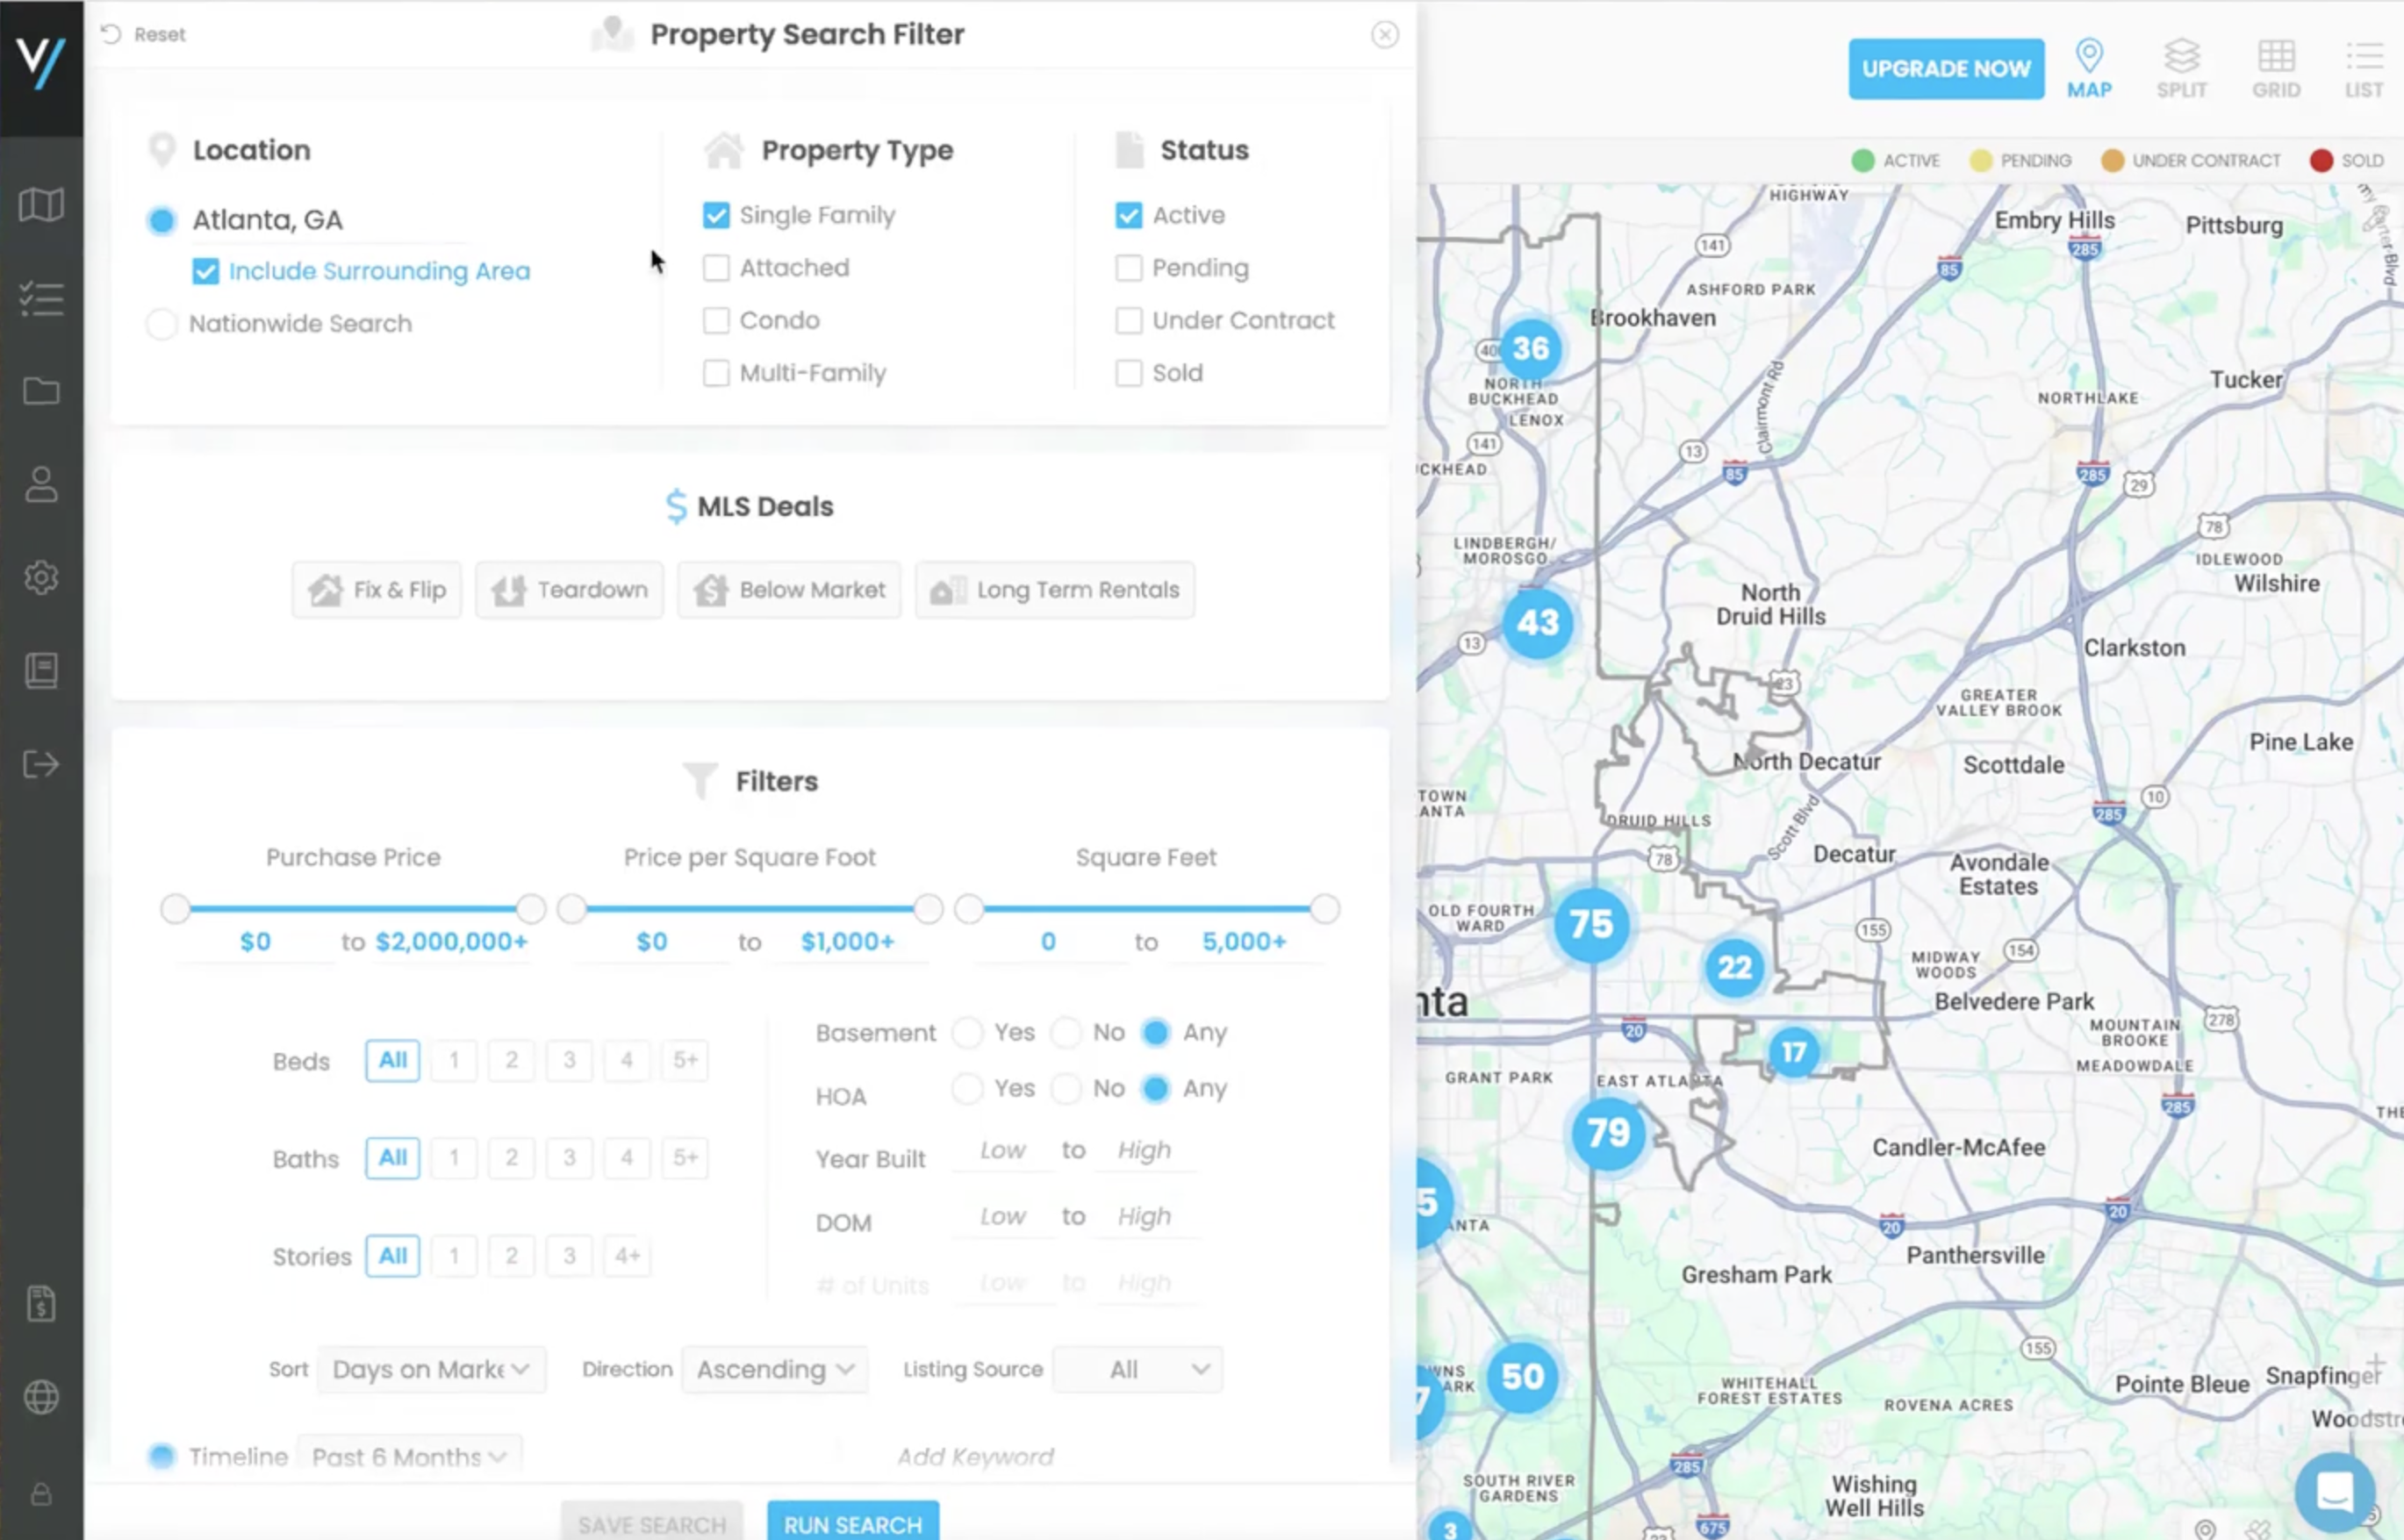Switch to GRID view tab
The image size is (2404, 1540).
click(x=2275, y=68)
